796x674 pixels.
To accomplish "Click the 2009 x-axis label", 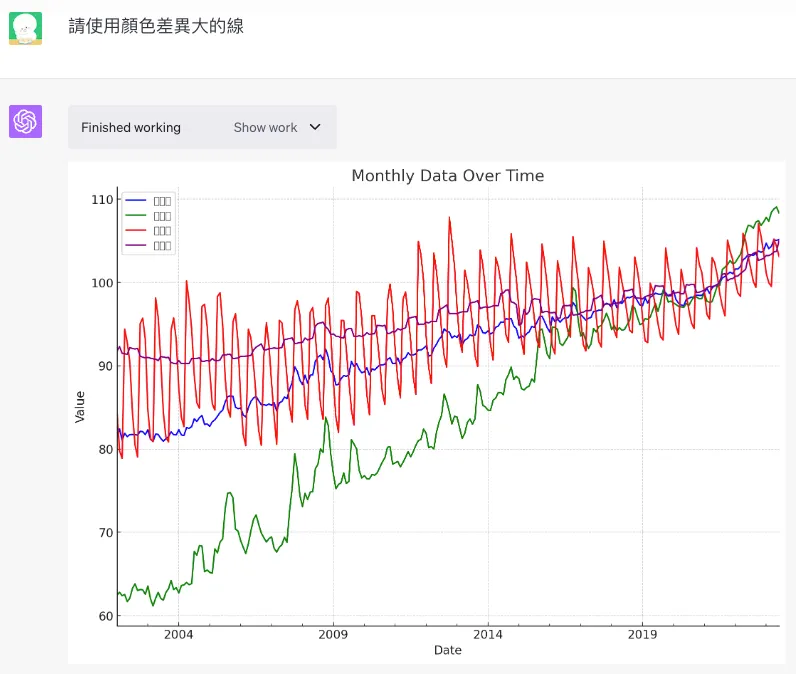I will tap(333, 634).
